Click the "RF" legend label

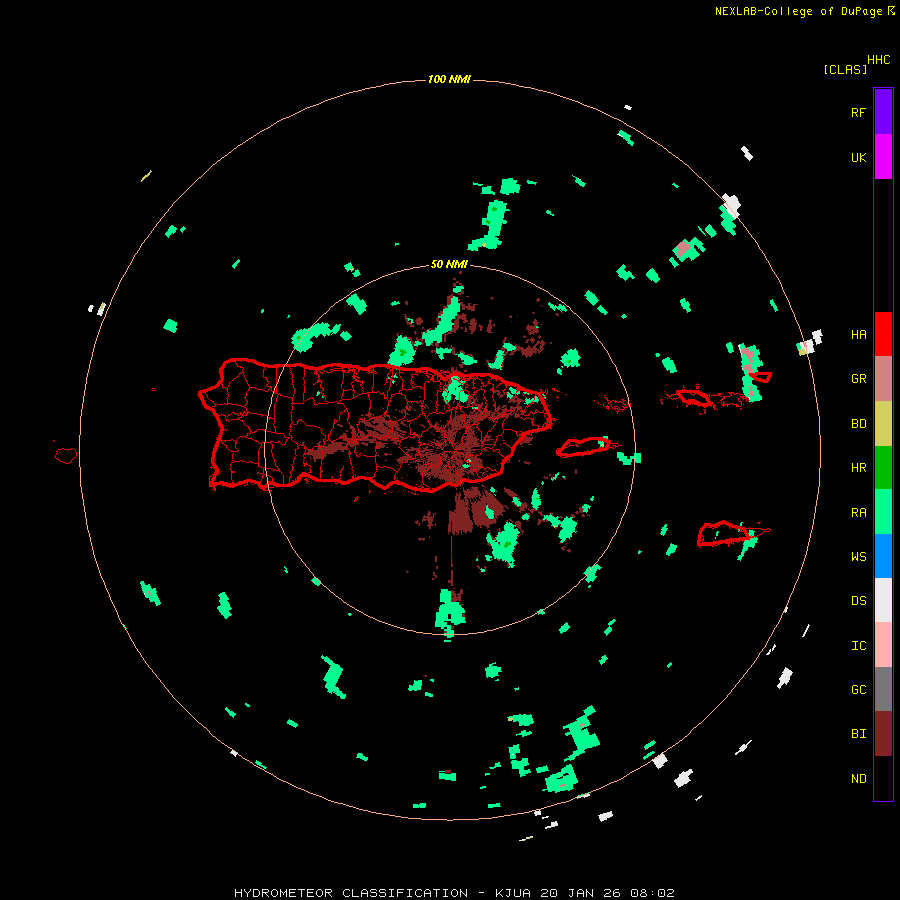tap(858, 112)
